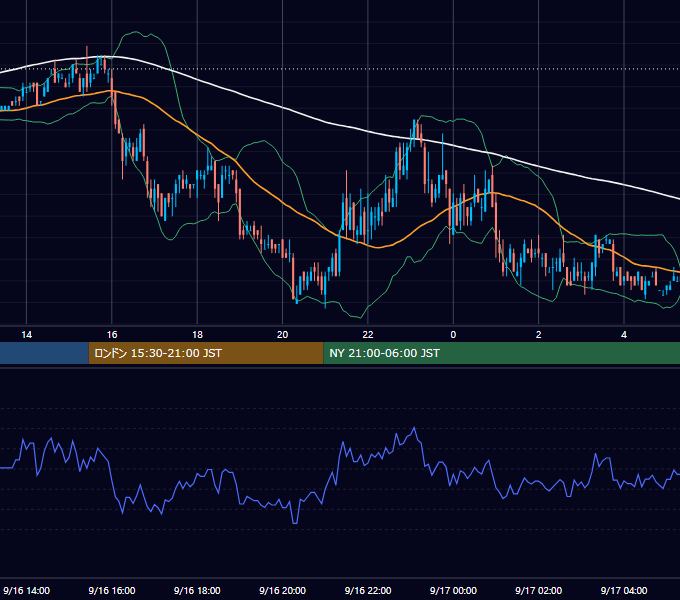The width and height of the screenshot is (680, 600).
Task: Click the 9/17 00:00 date label
Action: click(x=453, y=590)
